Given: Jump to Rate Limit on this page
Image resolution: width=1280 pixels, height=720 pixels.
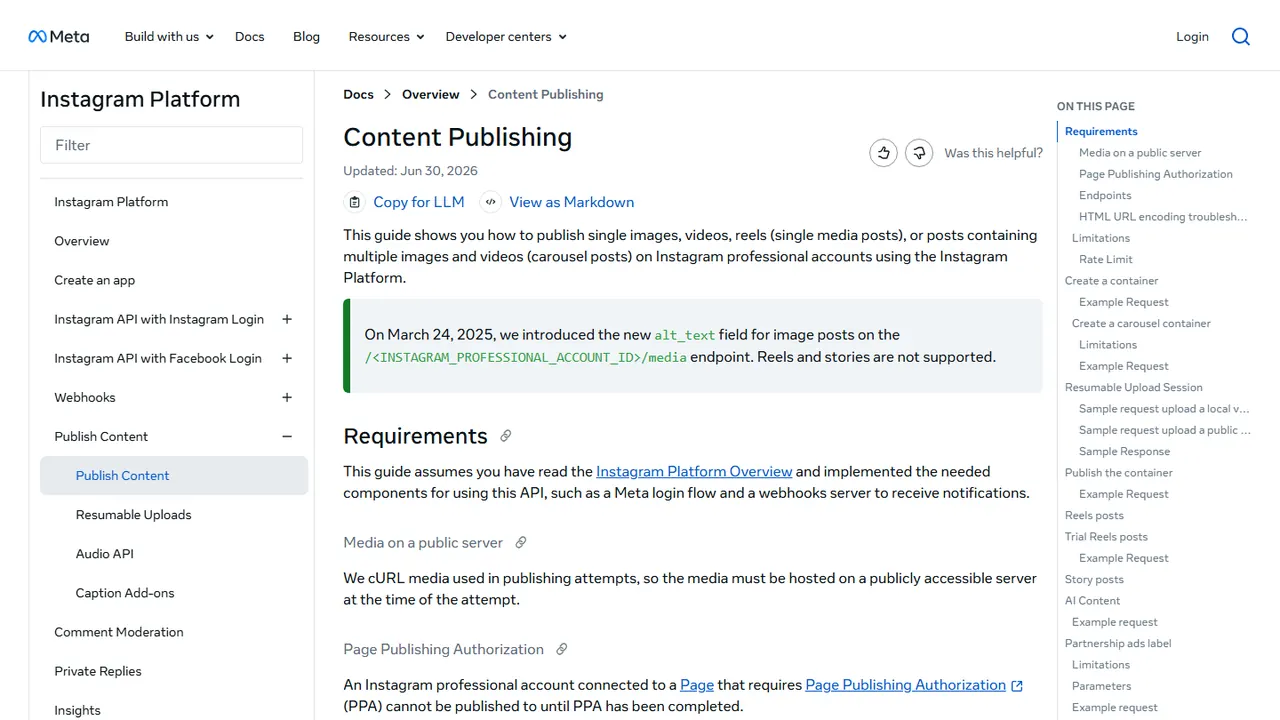Looking at the screenshot, I should click(1106, 260).
